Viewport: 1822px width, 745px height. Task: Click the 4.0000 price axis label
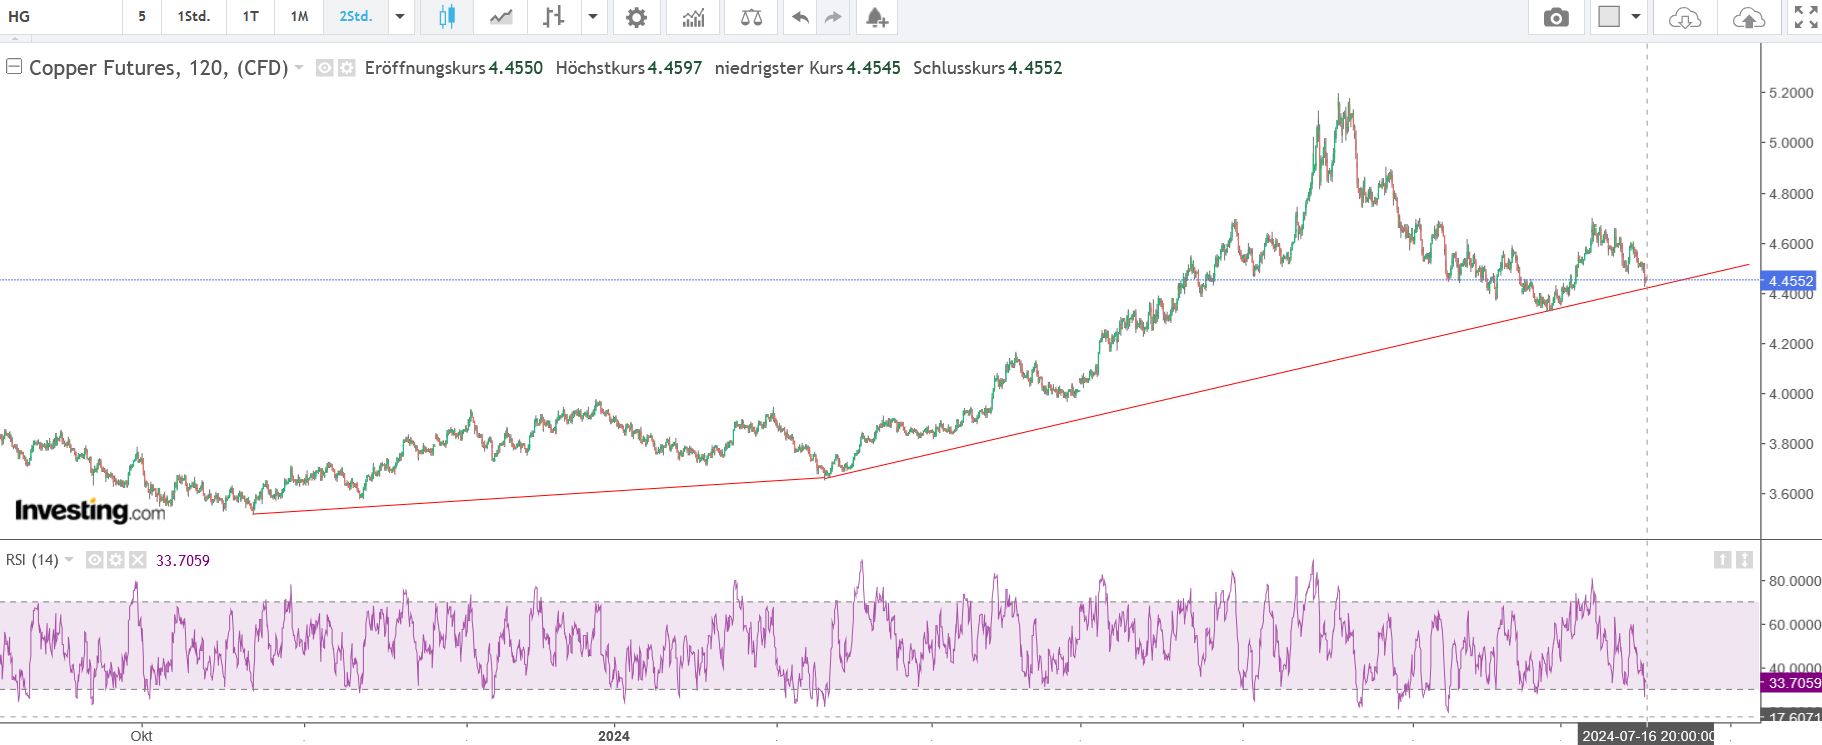pos(1791,394)
